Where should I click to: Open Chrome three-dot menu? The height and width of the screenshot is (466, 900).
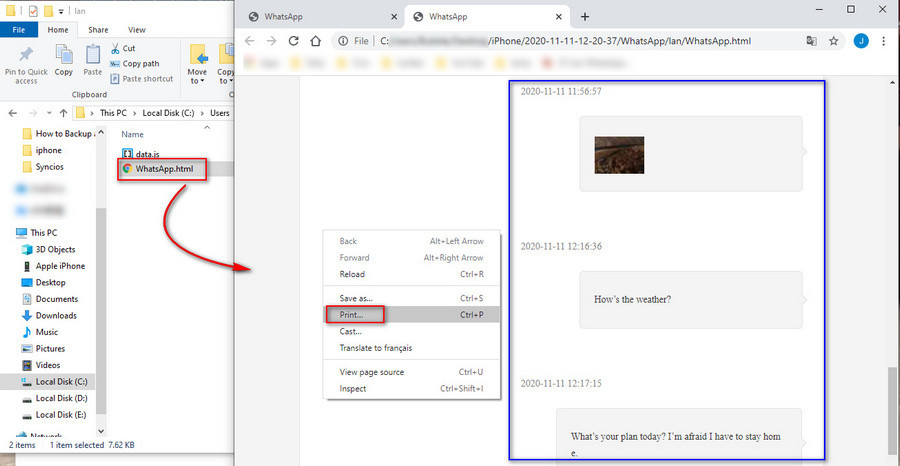pyautogui.click(x=884, y=41)
